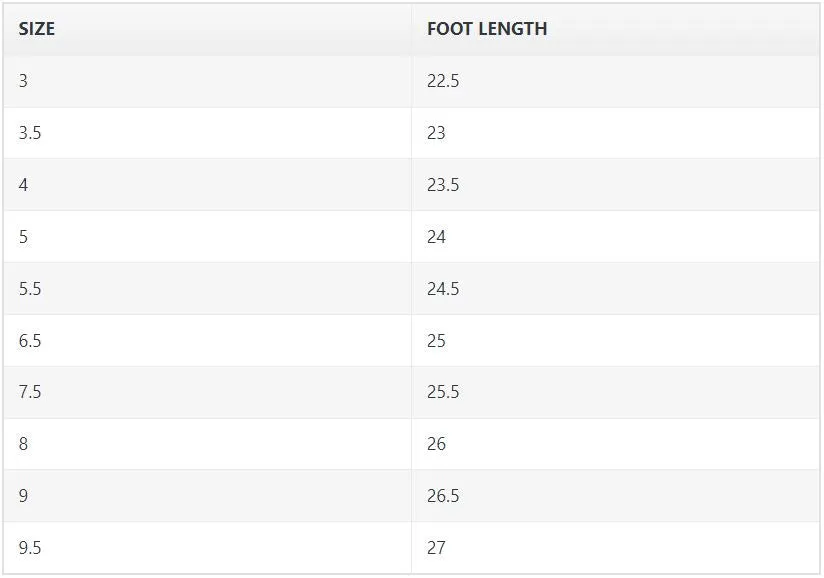This screenshot has height=578, width=824.
Task: Click the FOOT LENGTH column header
Action: tap(615, 29)
